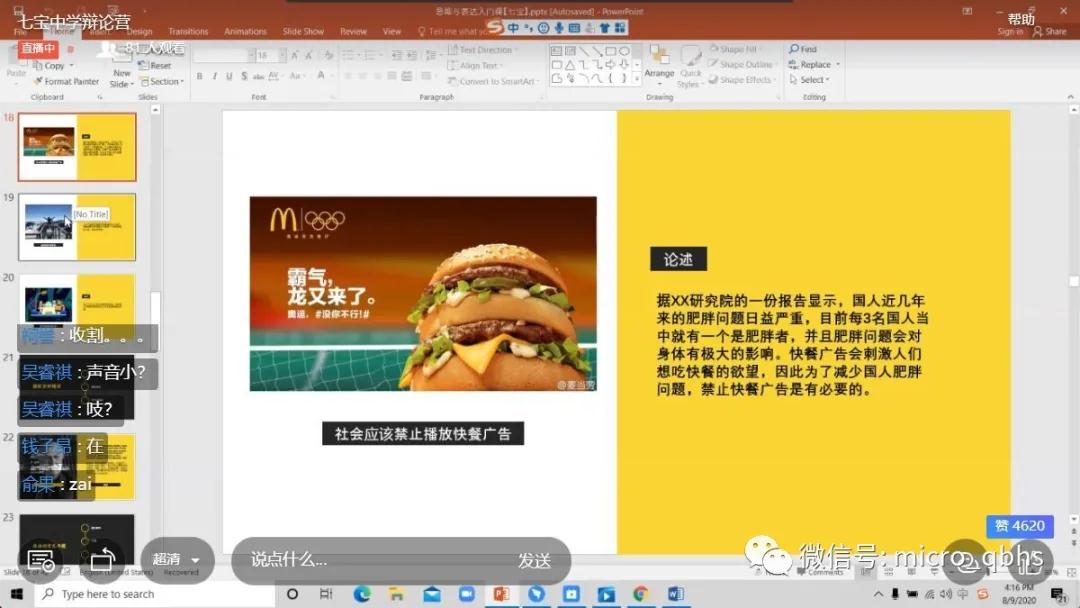Open File Explorer from the taskbar

point(396,594)
